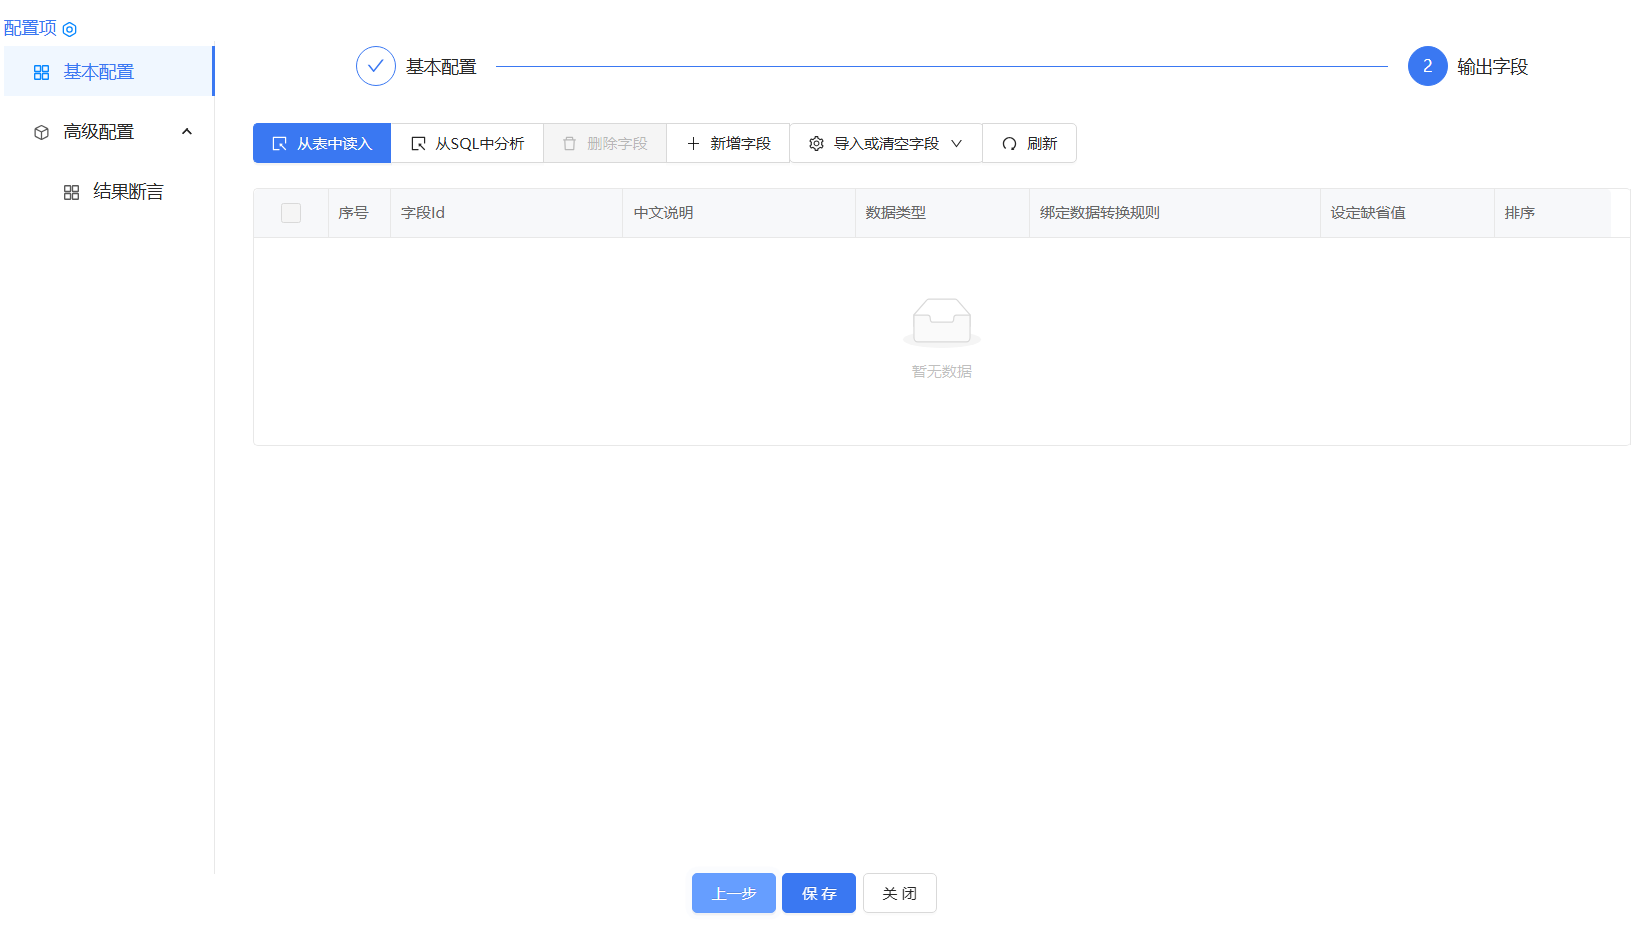Click the checkmark circle beside 基本配置 step
This screenshot has width=1648, height=948.
pos(375,66)
